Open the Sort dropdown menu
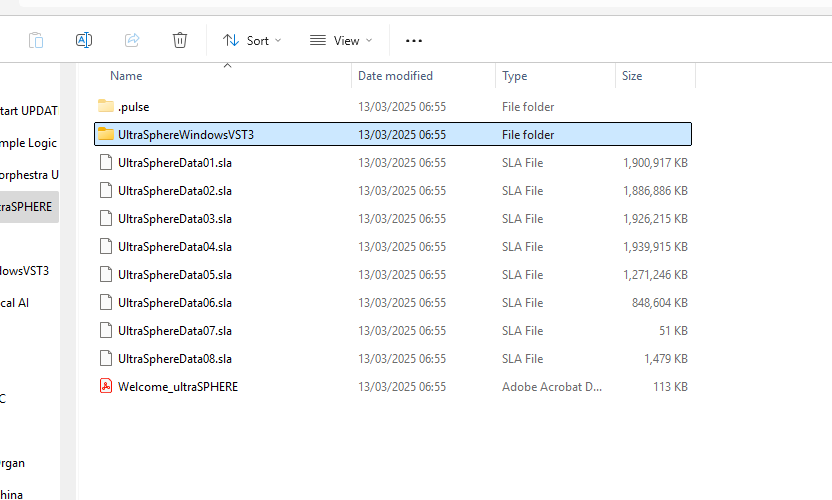 coord(252,40)
